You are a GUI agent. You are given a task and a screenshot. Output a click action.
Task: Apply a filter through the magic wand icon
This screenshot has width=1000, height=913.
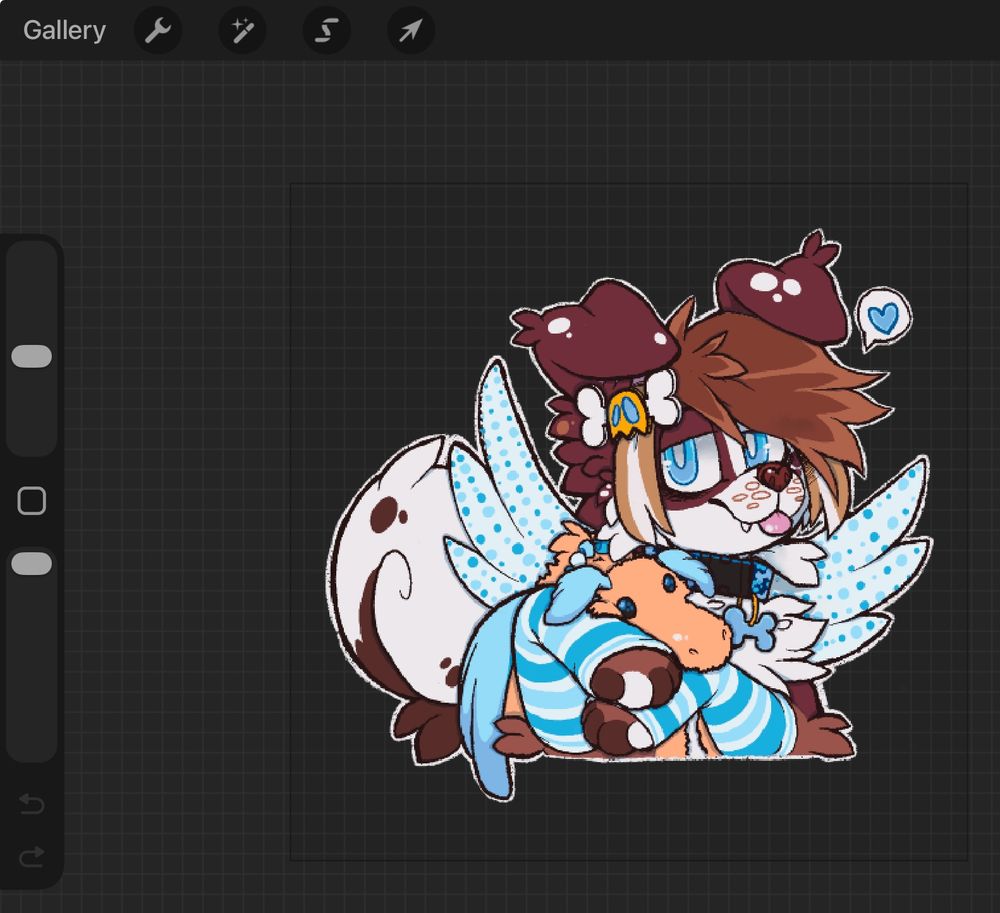coord(241,30)
